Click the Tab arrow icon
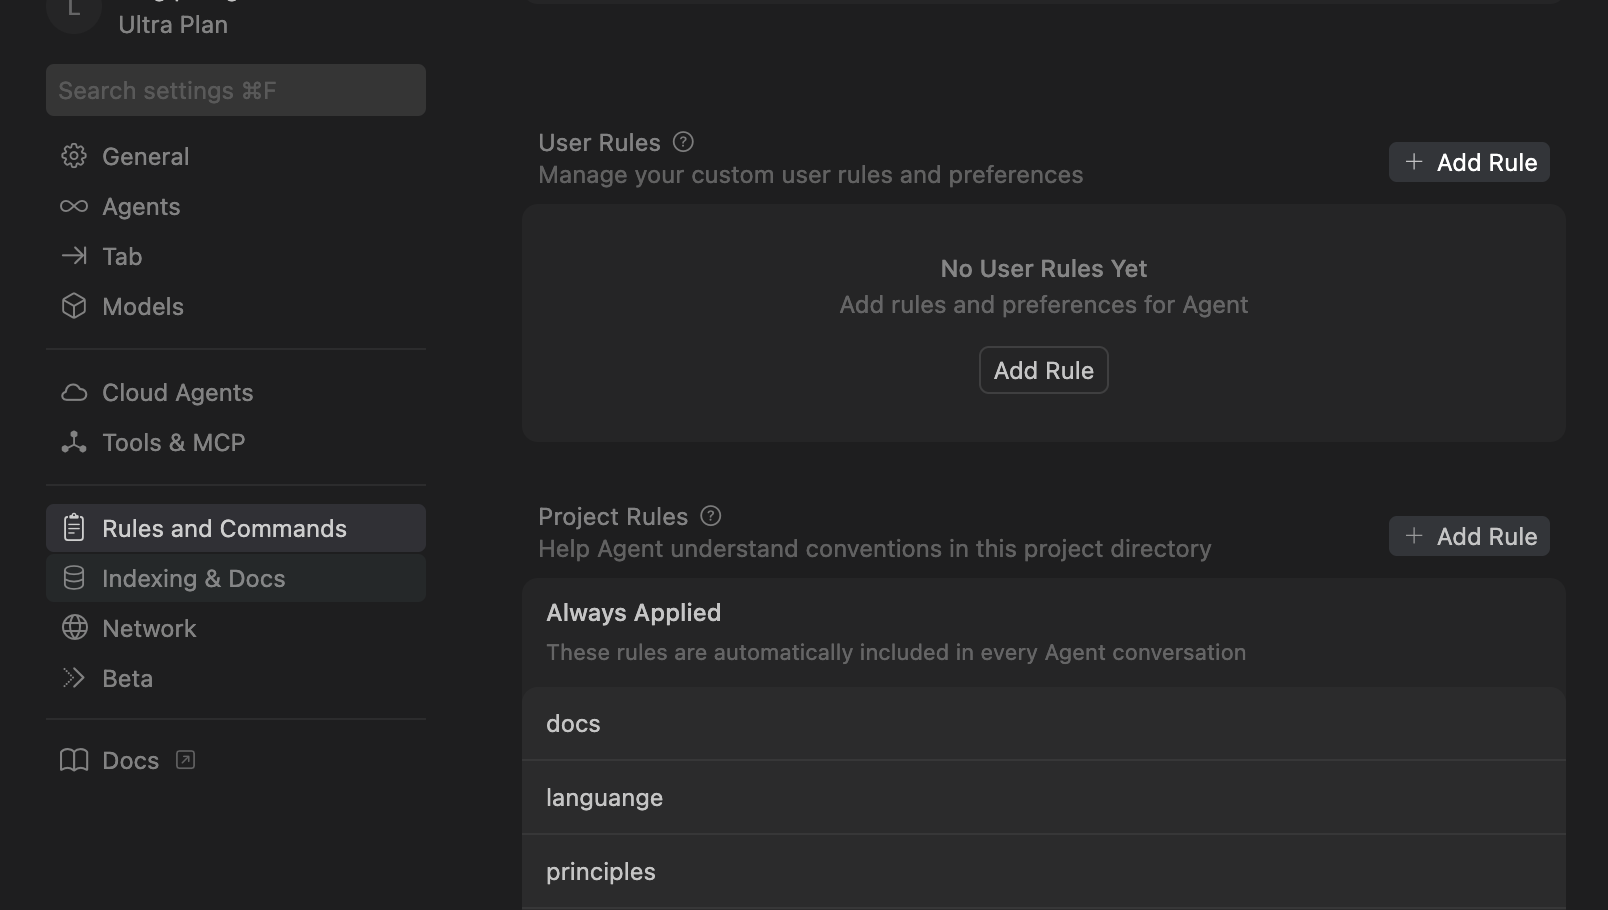The width and height of the screenshot is (1608, 910). click(74, 256)
